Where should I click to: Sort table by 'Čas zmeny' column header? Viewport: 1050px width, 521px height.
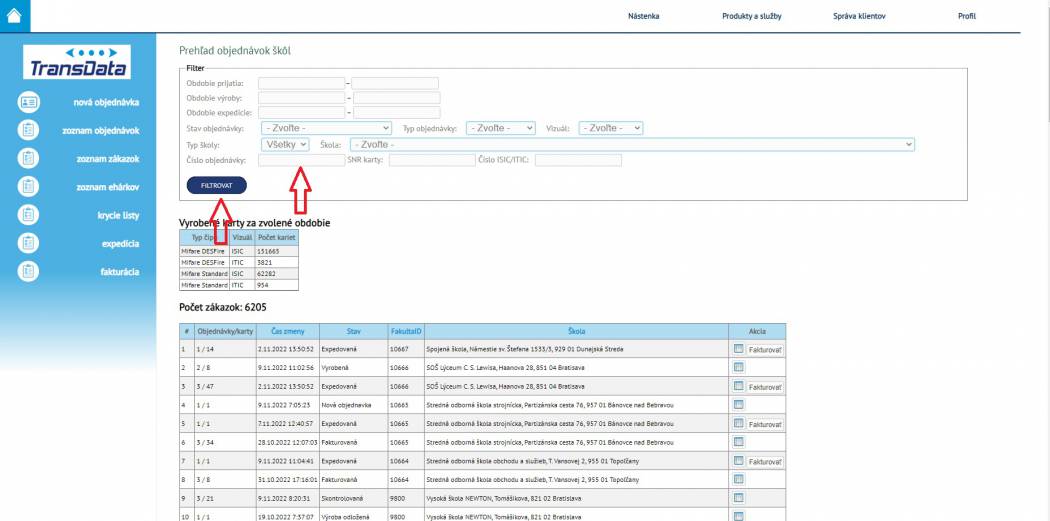[287, 330]
